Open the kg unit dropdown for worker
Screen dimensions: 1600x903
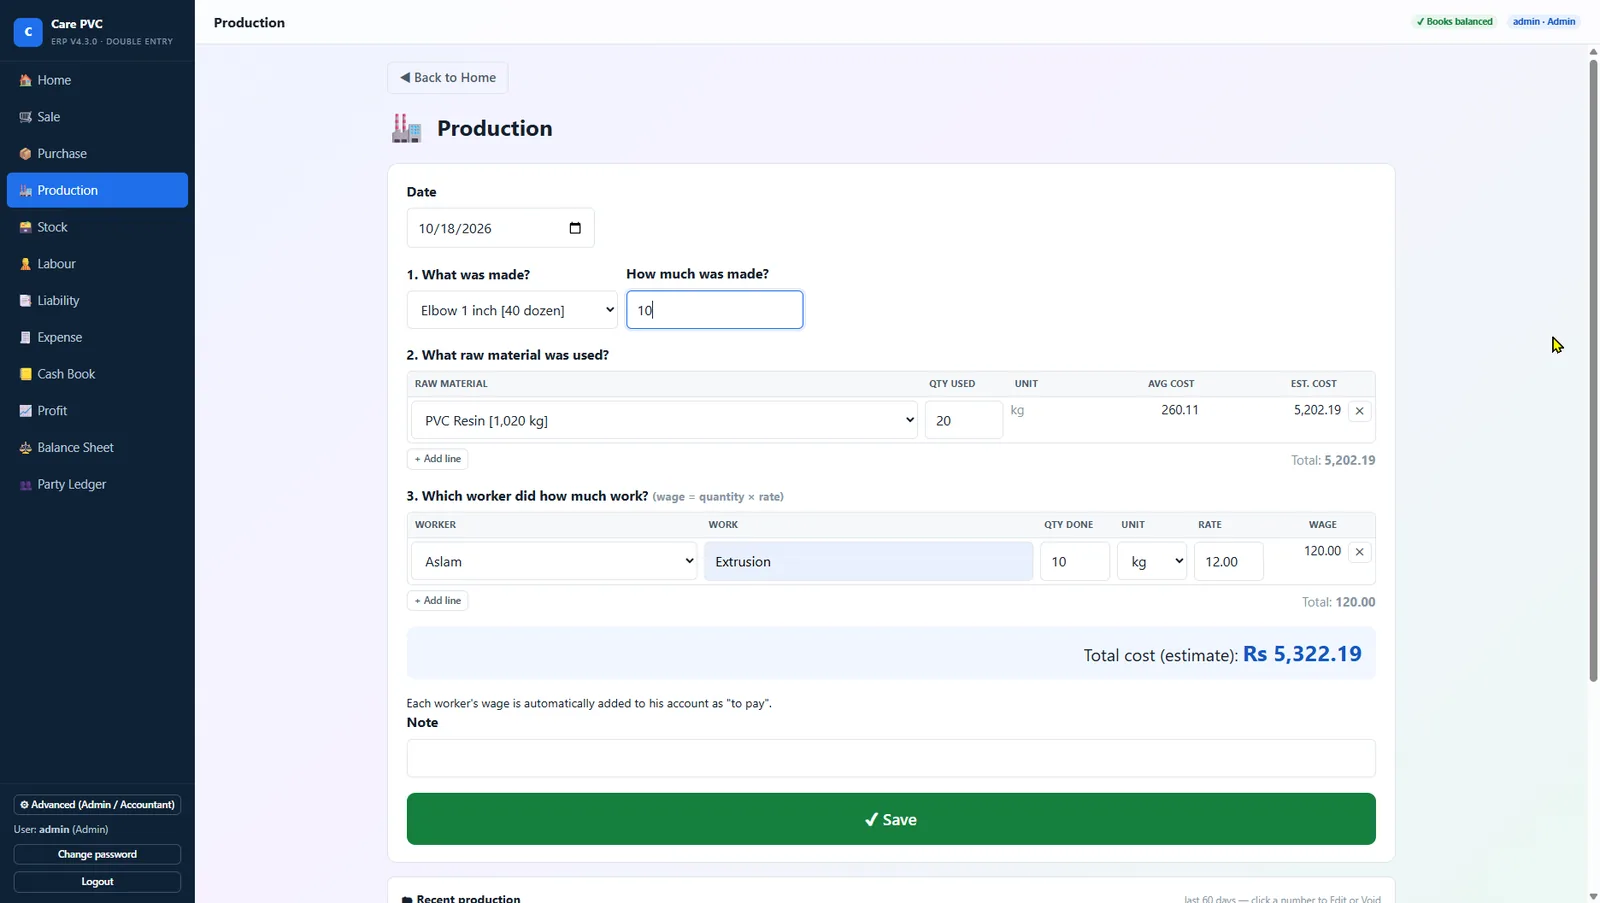[x=1152, y=561]
